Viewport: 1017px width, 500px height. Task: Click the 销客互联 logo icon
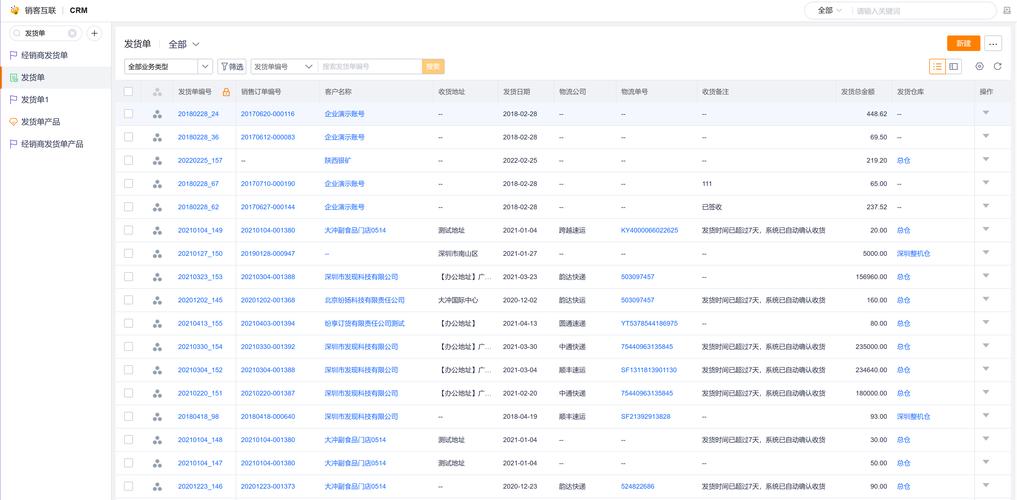[14, 10]
